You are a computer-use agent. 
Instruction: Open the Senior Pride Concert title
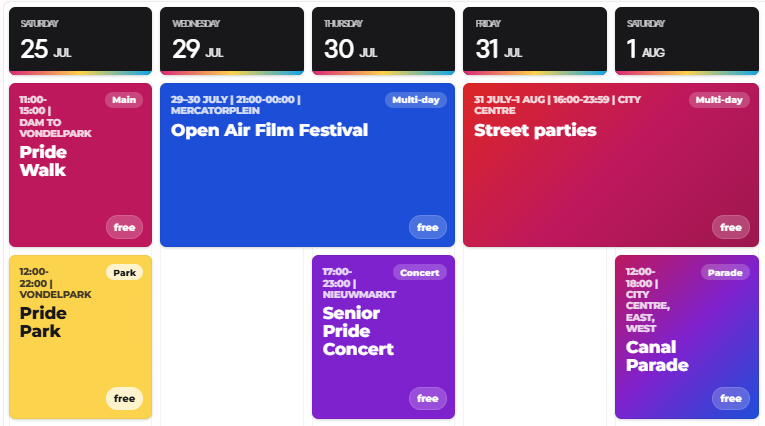click(358, 331)
